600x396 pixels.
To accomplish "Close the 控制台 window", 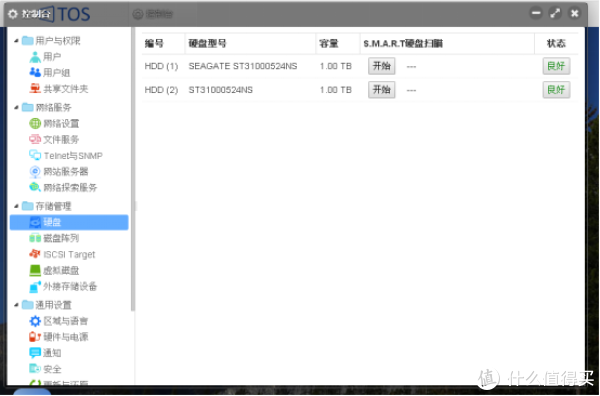I will click(574, 13).
